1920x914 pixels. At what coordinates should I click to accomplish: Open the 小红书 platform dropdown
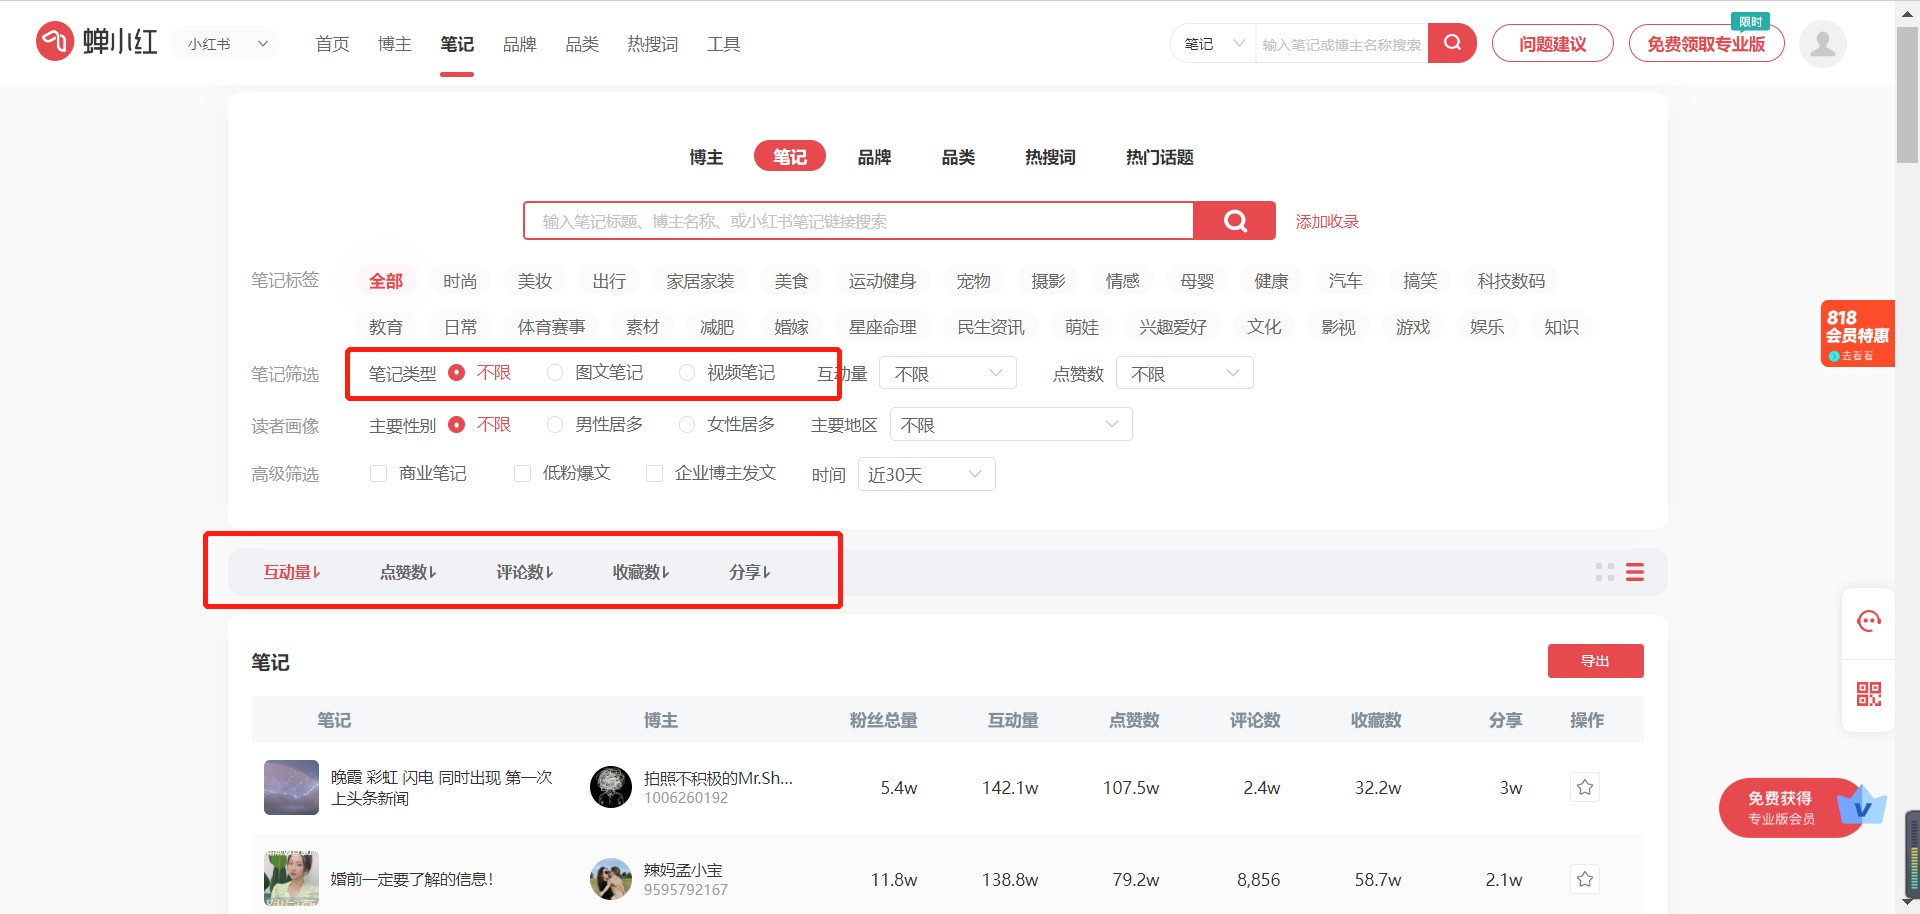pyautogui.click(x=228, y=44)
